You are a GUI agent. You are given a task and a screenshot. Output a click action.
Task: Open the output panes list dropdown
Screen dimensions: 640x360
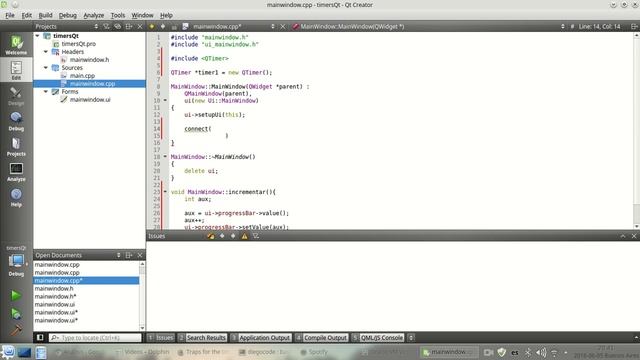pyautogui.click(x=411, y=338)
